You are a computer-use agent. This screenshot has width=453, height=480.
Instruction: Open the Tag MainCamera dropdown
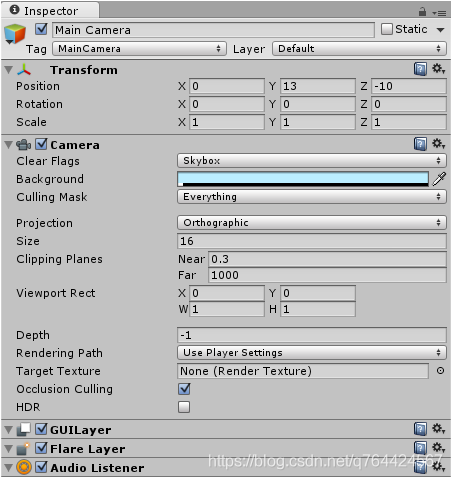click(139, 49)
